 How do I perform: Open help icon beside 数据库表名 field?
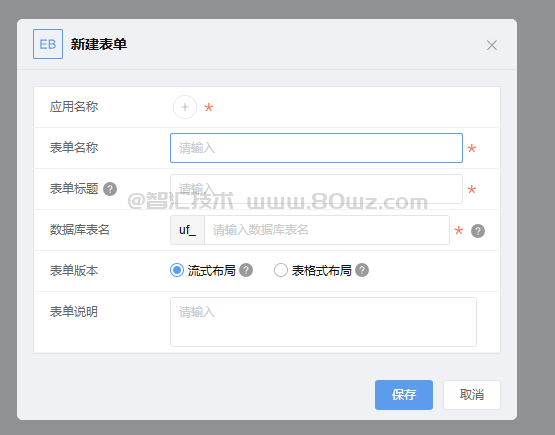tap(478, 231)
